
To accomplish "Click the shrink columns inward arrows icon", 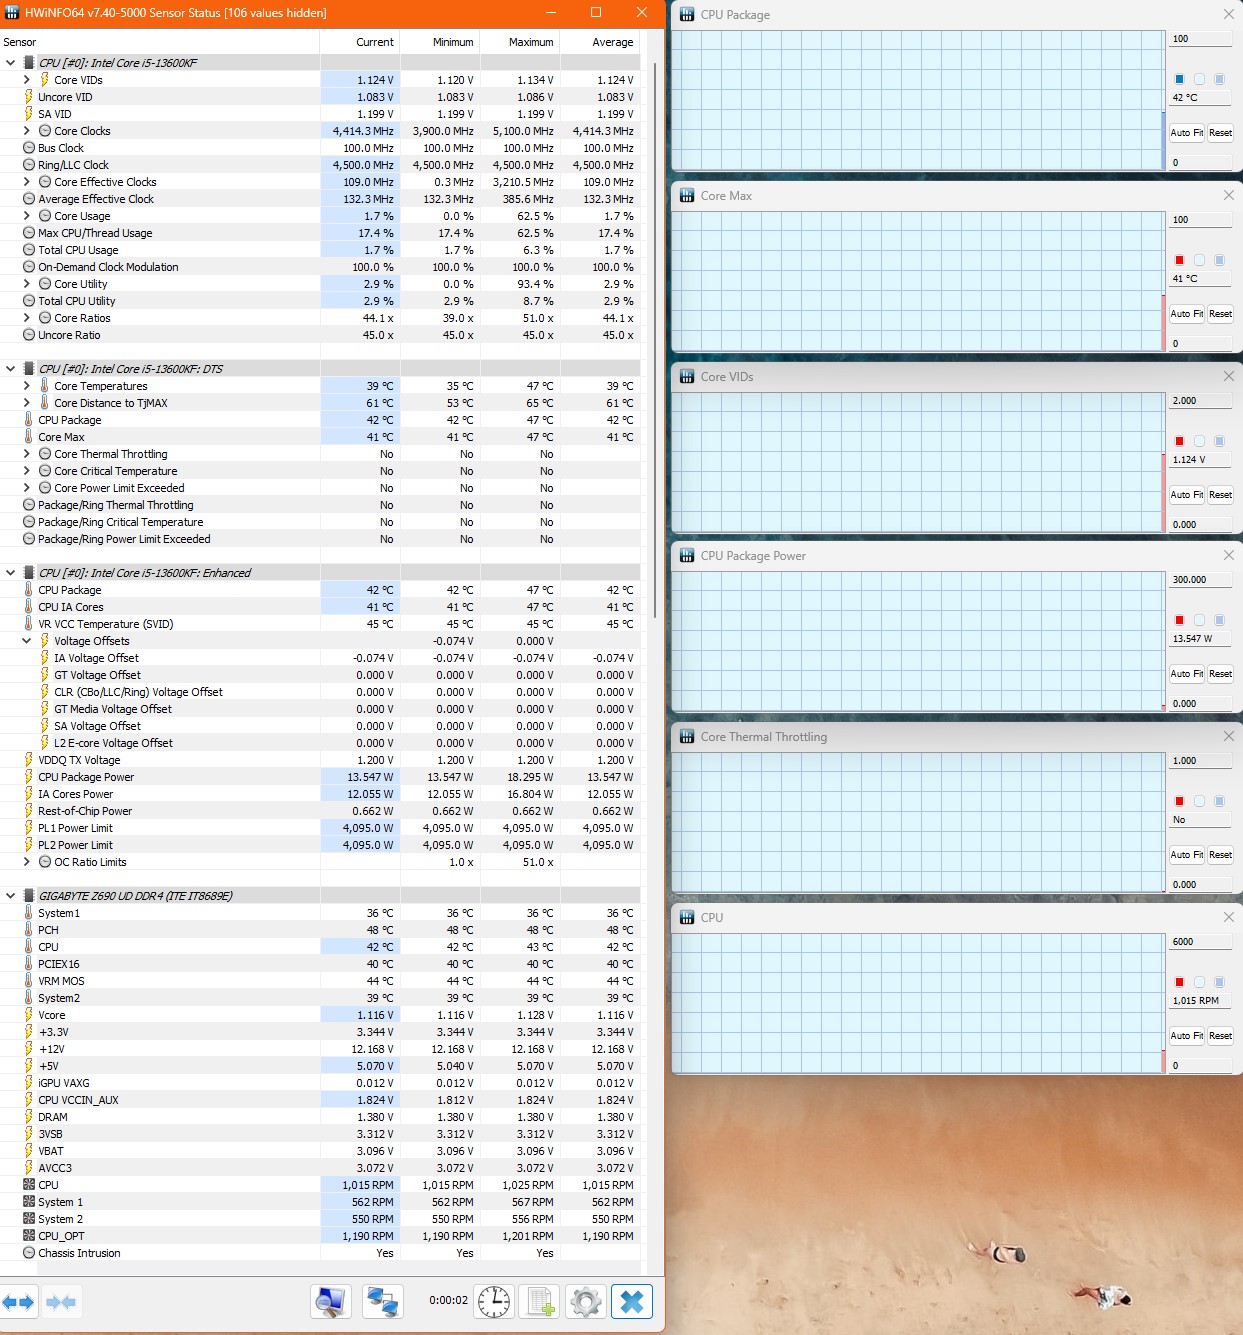I will pos(61,1302).
